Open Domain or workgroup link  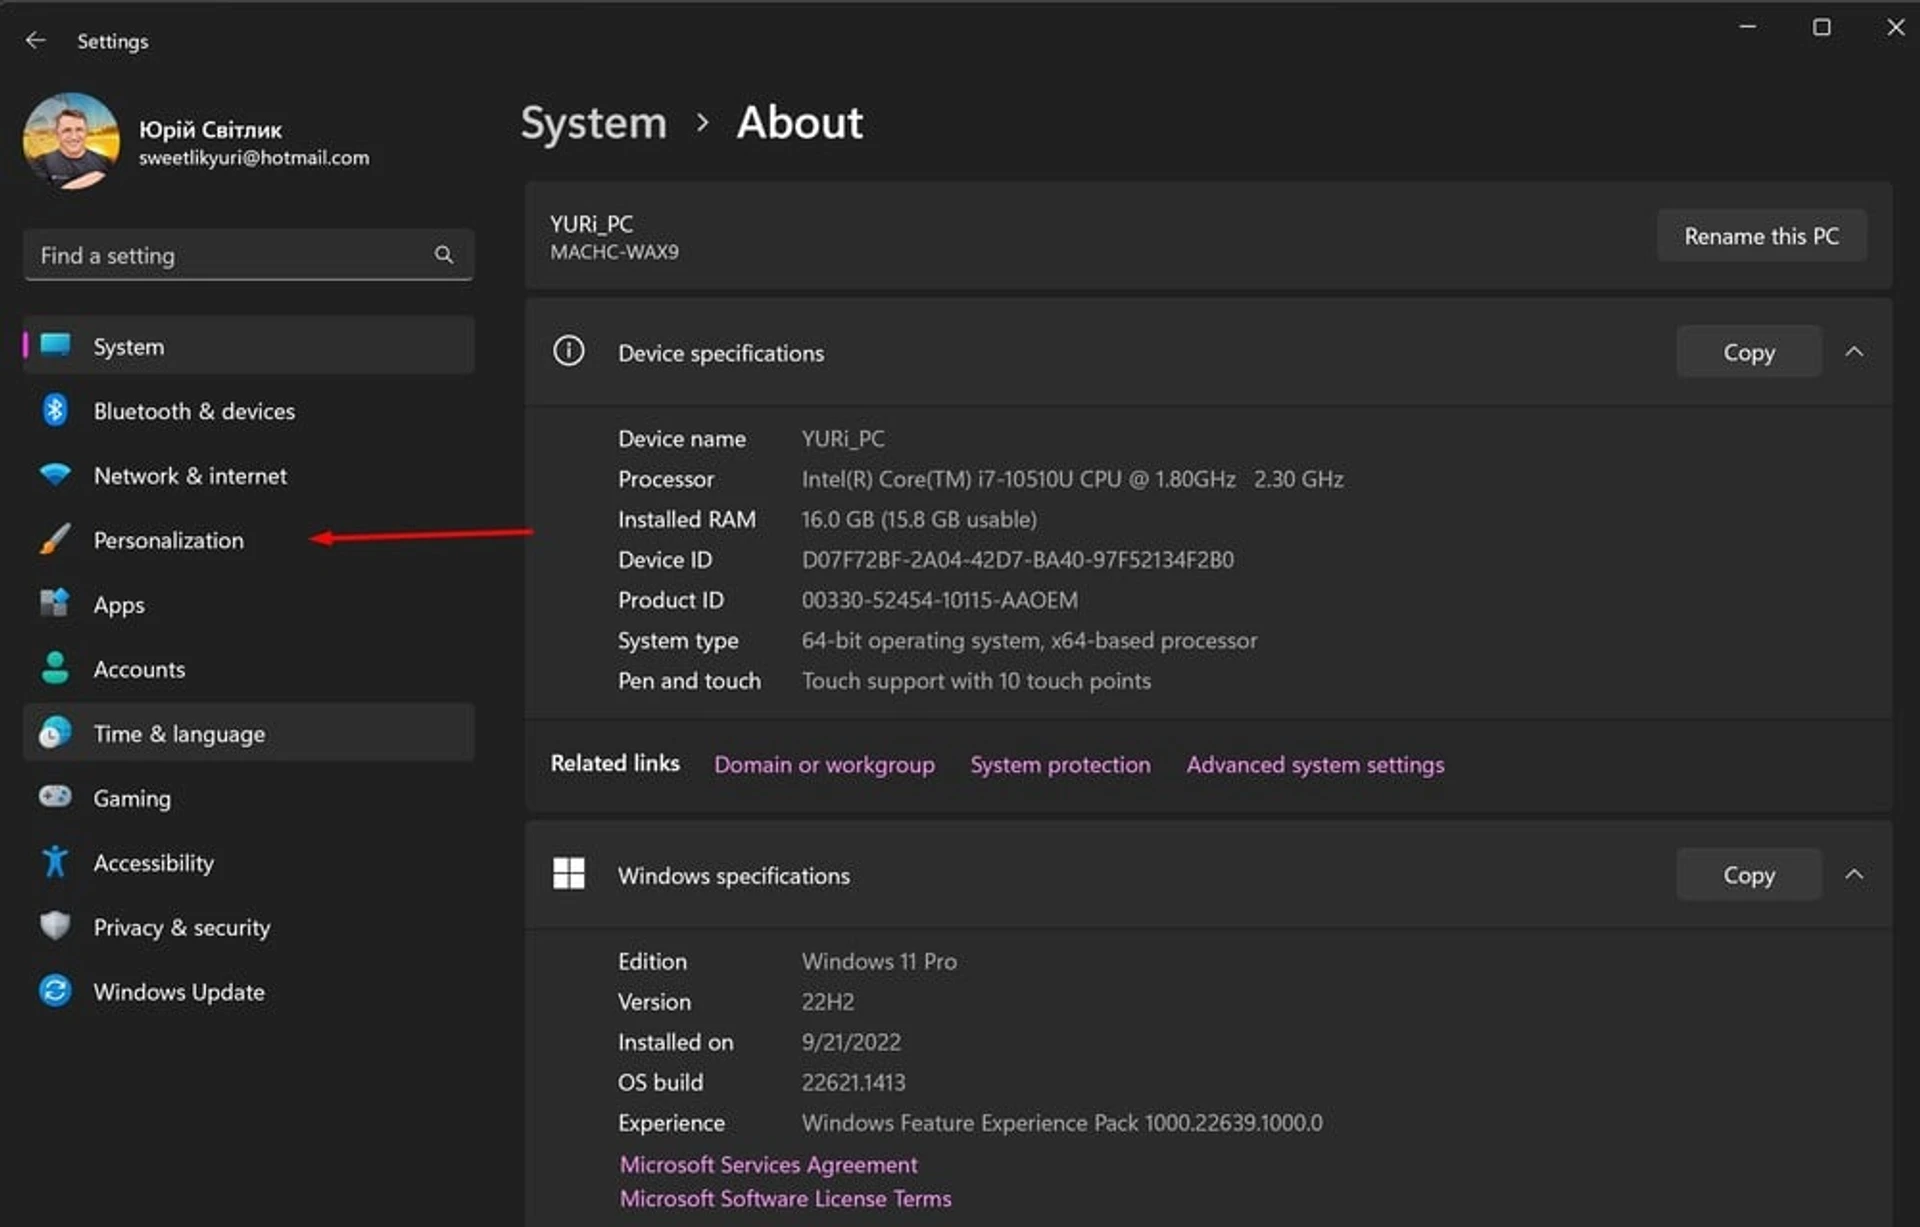(824, 765)
